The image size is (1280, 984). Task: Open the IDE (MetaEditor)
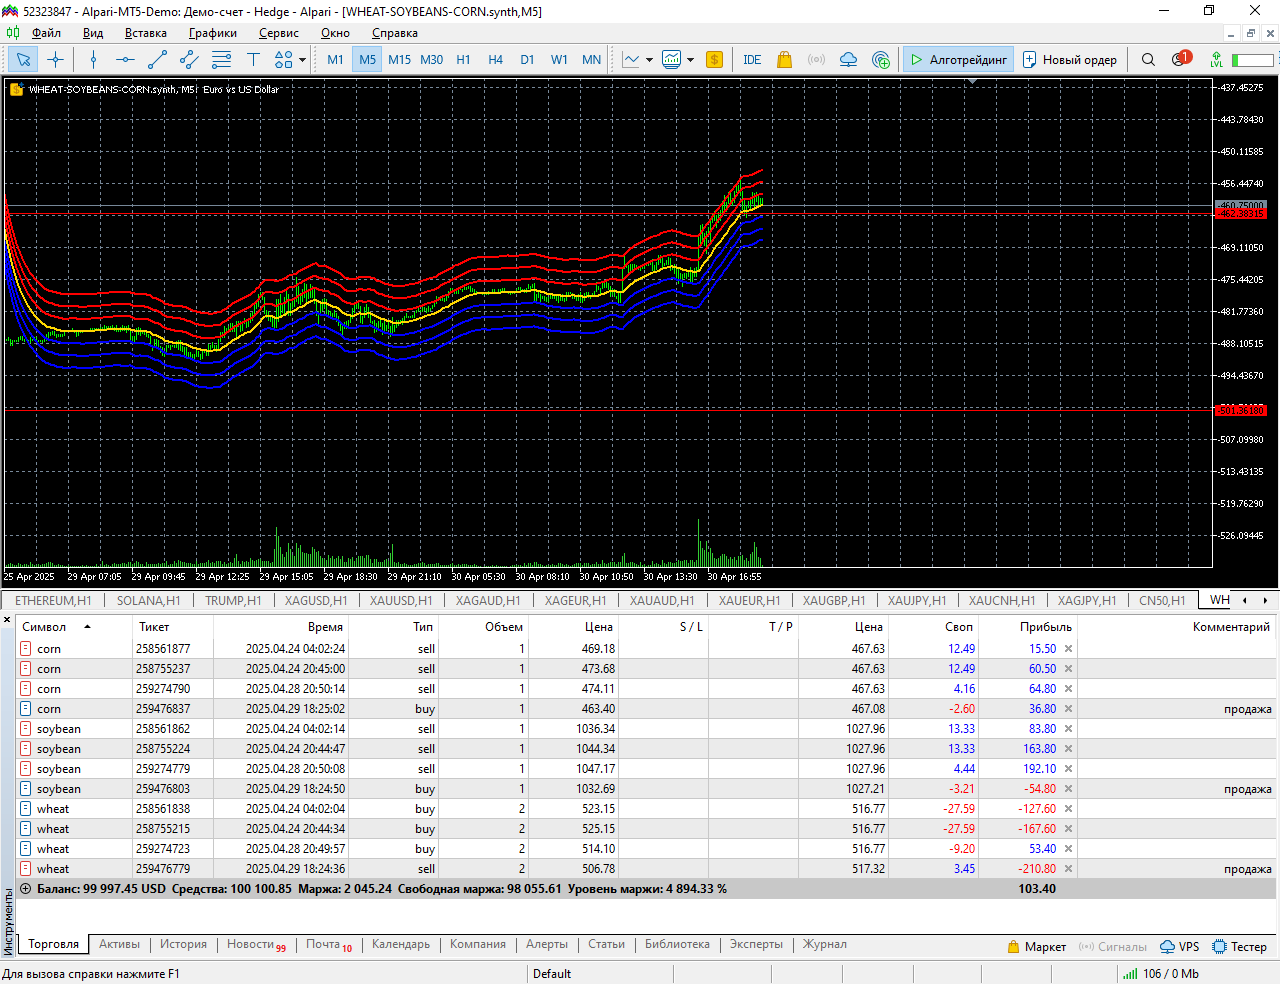(752, 60)
